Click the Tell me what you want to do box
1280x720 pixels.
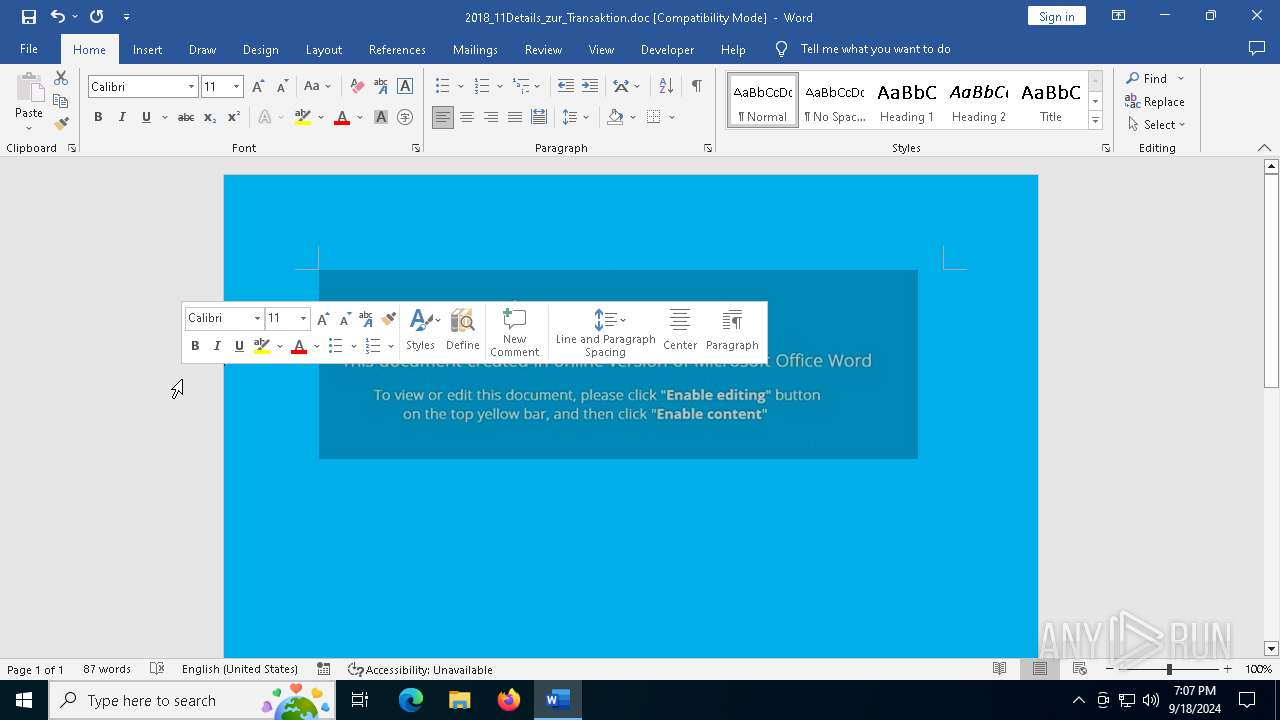pos(875,49)
